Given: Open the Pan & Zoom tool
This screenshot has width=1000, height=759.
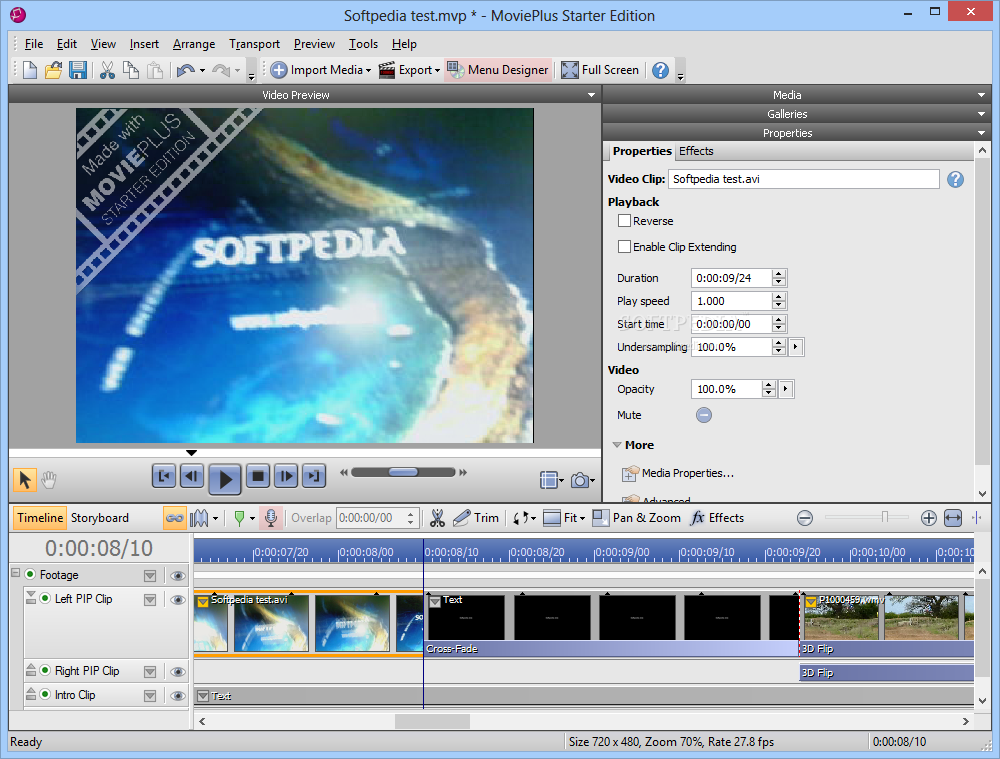Looking at the screenshot, I should pyautogui.click(x=636, y=518).
